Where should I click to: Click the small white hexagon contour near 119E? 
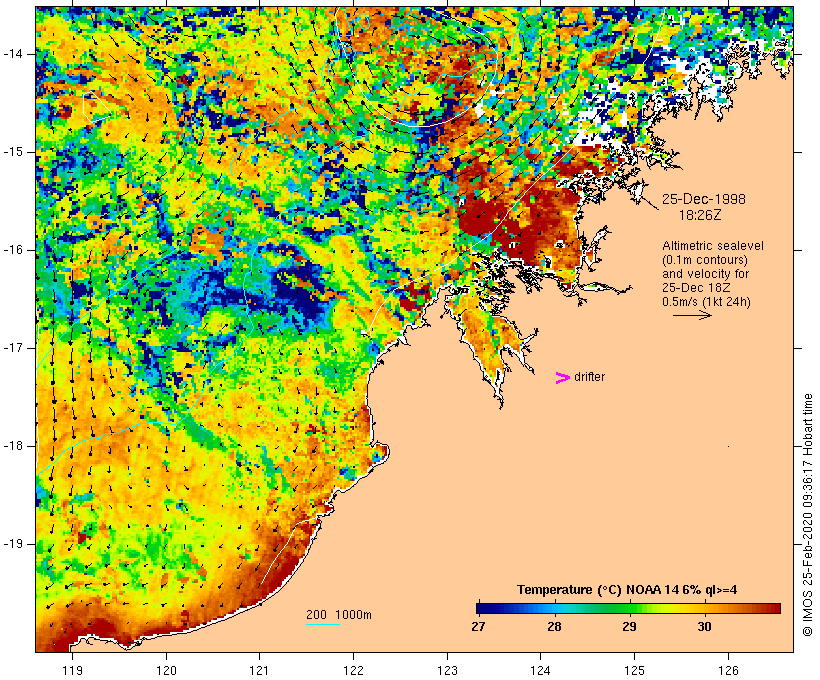point(96,107)
